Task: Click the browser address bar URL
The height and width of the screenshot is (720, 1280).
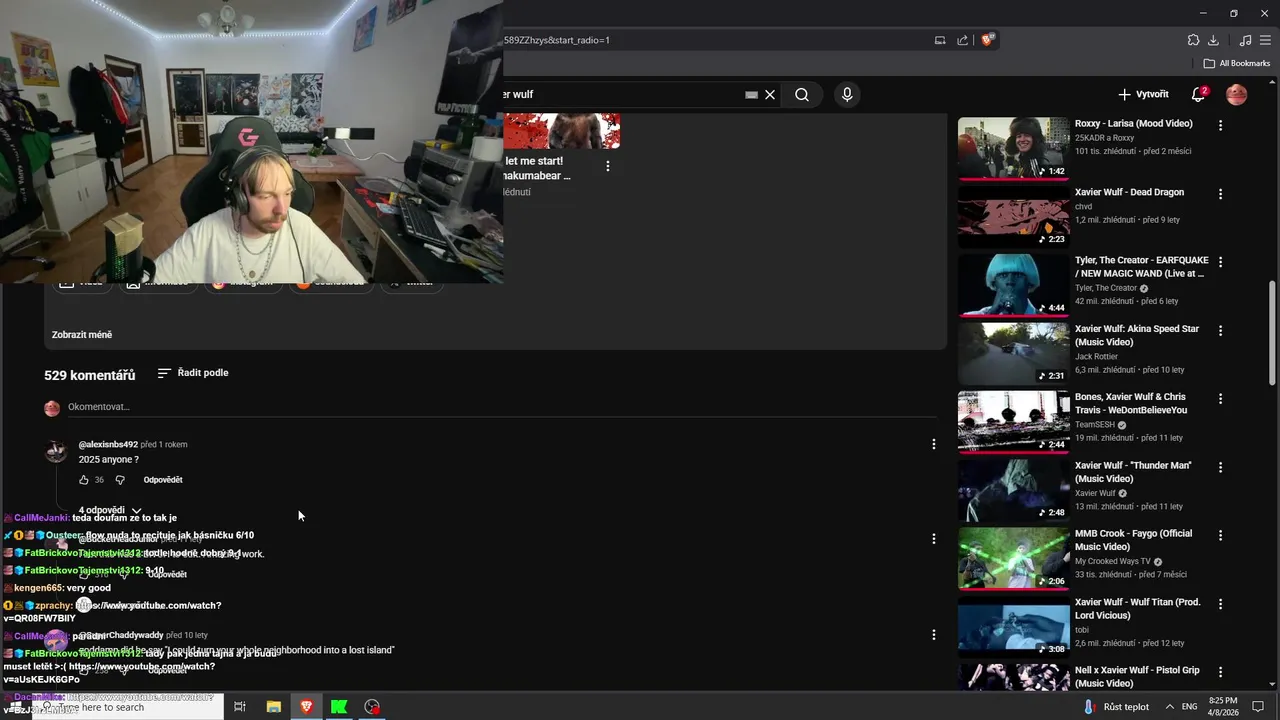Action: [556, 40]
